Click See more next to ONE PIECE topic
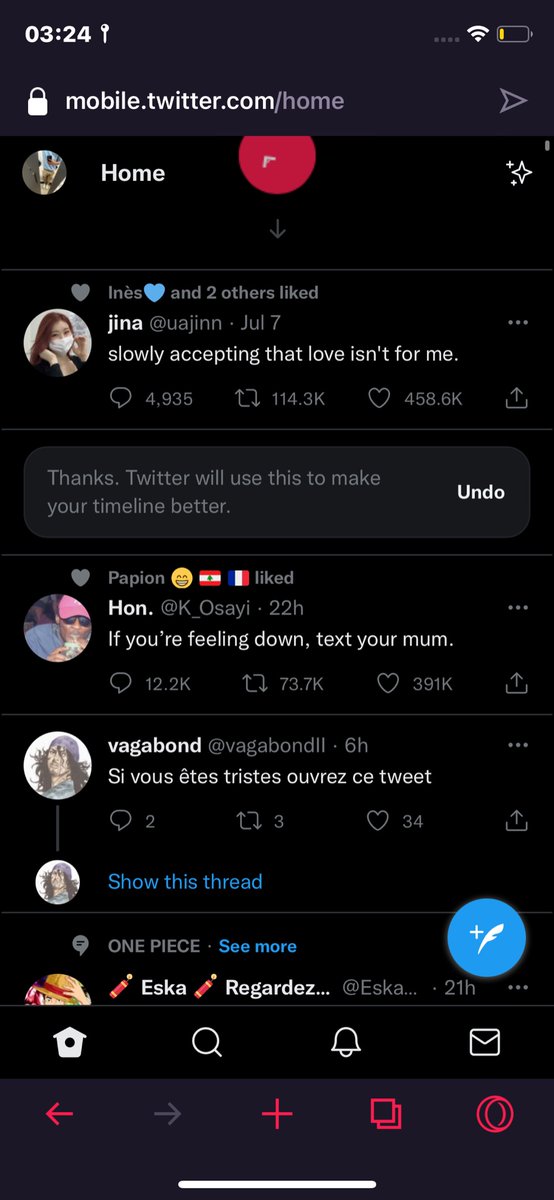The width and height of the screenshot is (554, 1200). coord(258,946)
